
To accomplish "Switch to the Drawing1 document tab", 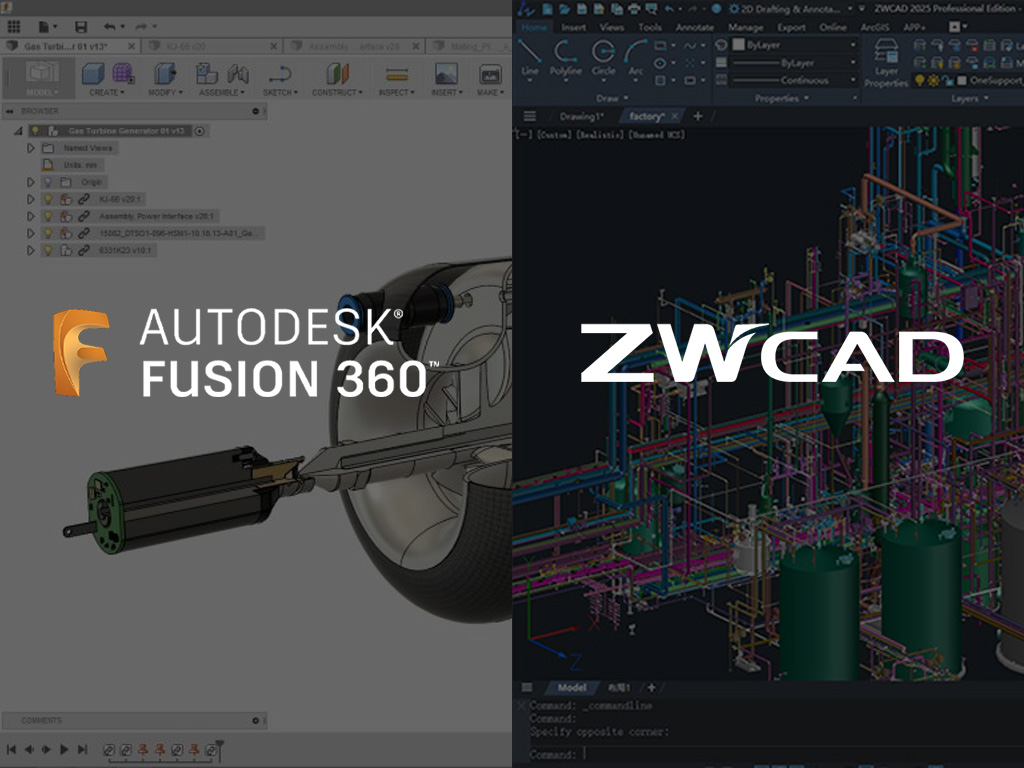I will pyautogui.click(x=581, y=116).
